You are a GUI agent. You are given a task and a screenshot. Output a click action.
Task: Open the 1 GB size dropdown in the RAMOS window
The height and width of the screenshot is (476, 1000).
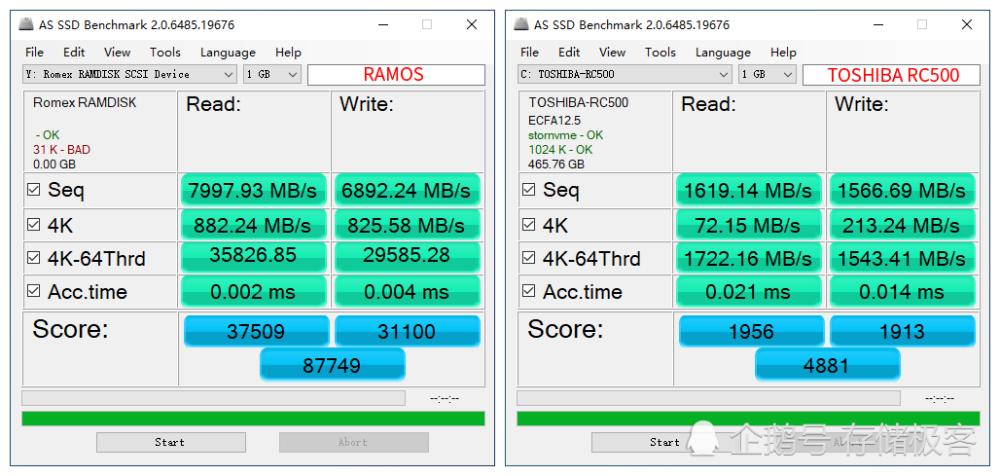coord(272,75)
